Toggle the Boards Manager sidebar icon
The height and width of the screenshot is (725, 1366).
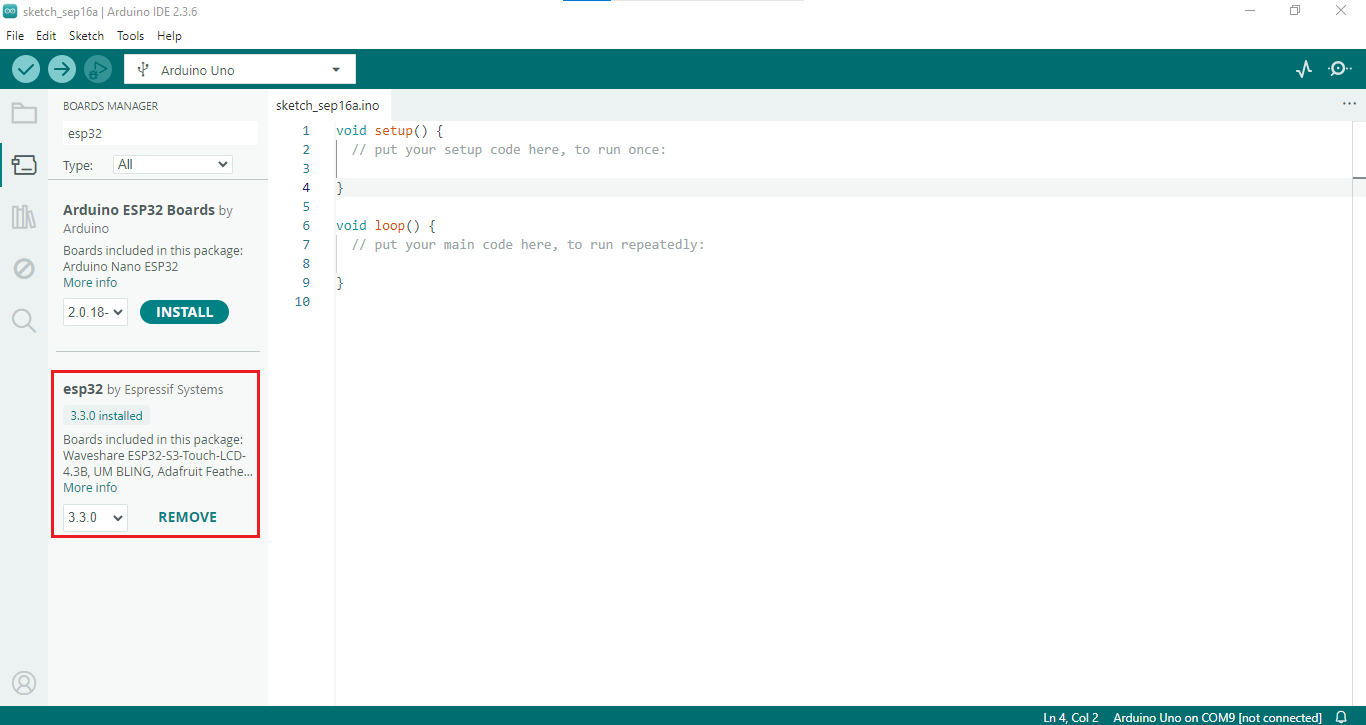(x=24, y=164)
